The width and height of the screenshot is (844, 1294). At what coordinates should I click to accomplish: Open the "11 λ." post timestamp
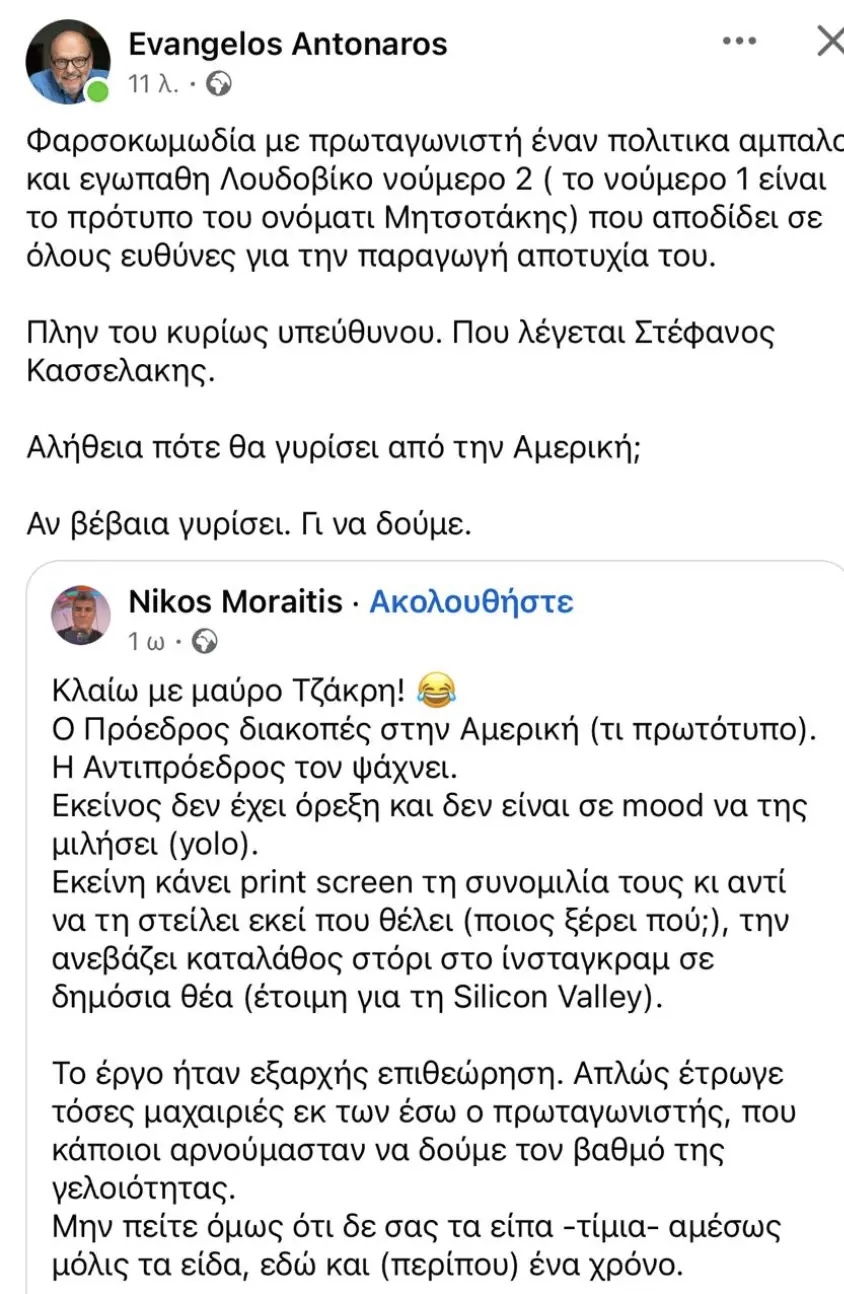click(153, 86)
